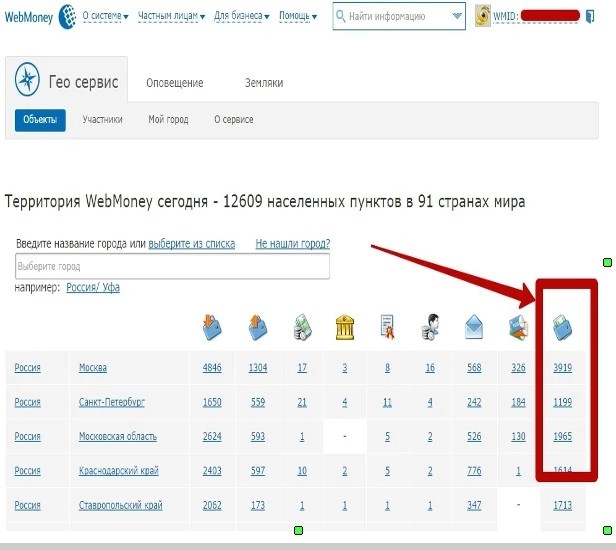Viewport: 616px width, 550px height.
Task: Click the 'Объекты' button
Action: click(40, 120)
